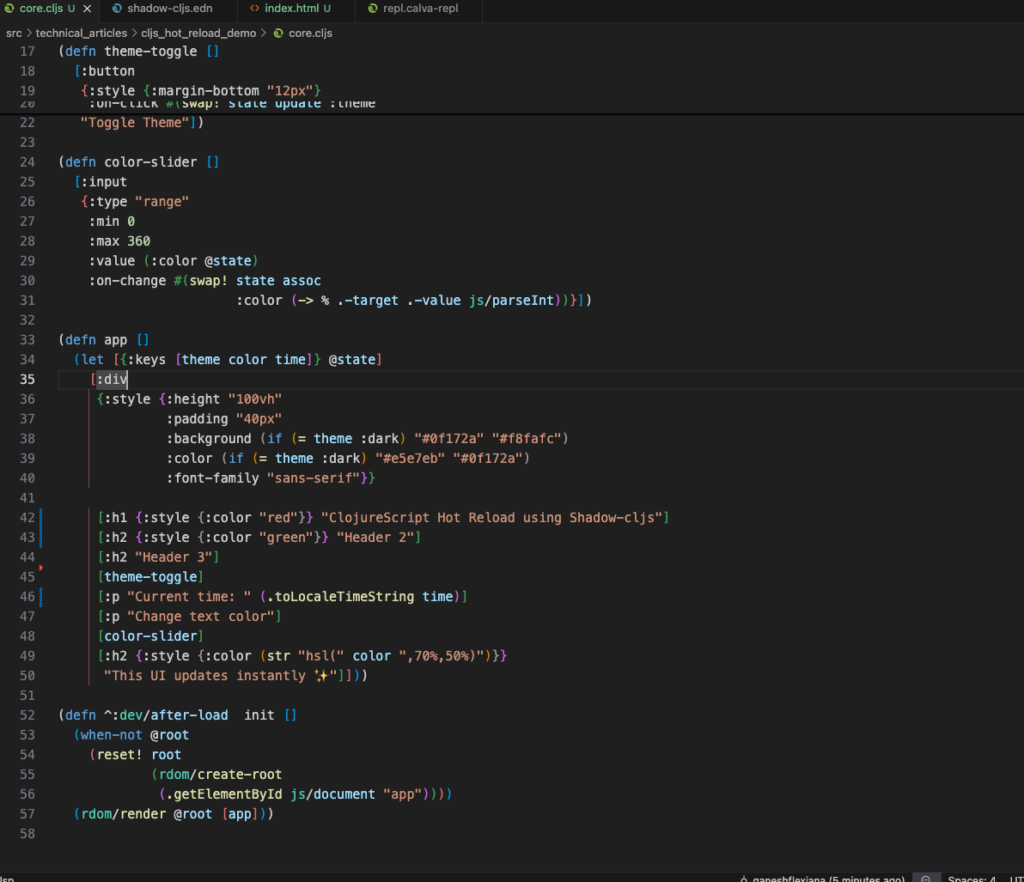
Task: Click the zoom magnifier icon in status bar
Action: (926, 877)
